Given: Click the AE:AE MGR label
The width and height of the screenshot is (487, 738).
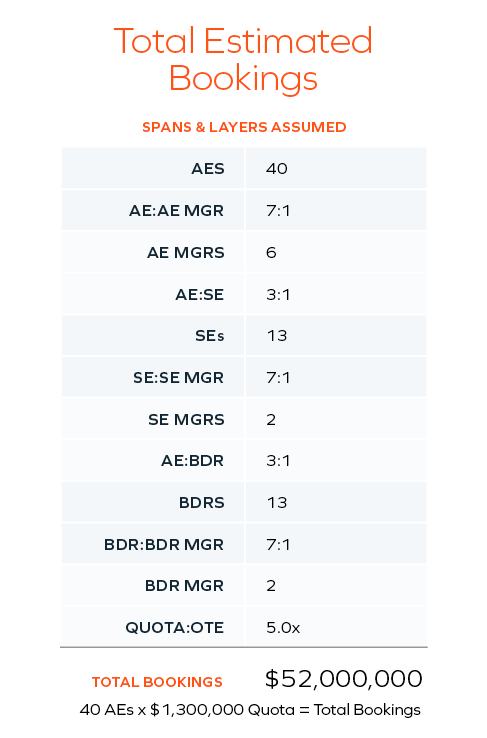Looking at the screenshot, I should point(176,210).
